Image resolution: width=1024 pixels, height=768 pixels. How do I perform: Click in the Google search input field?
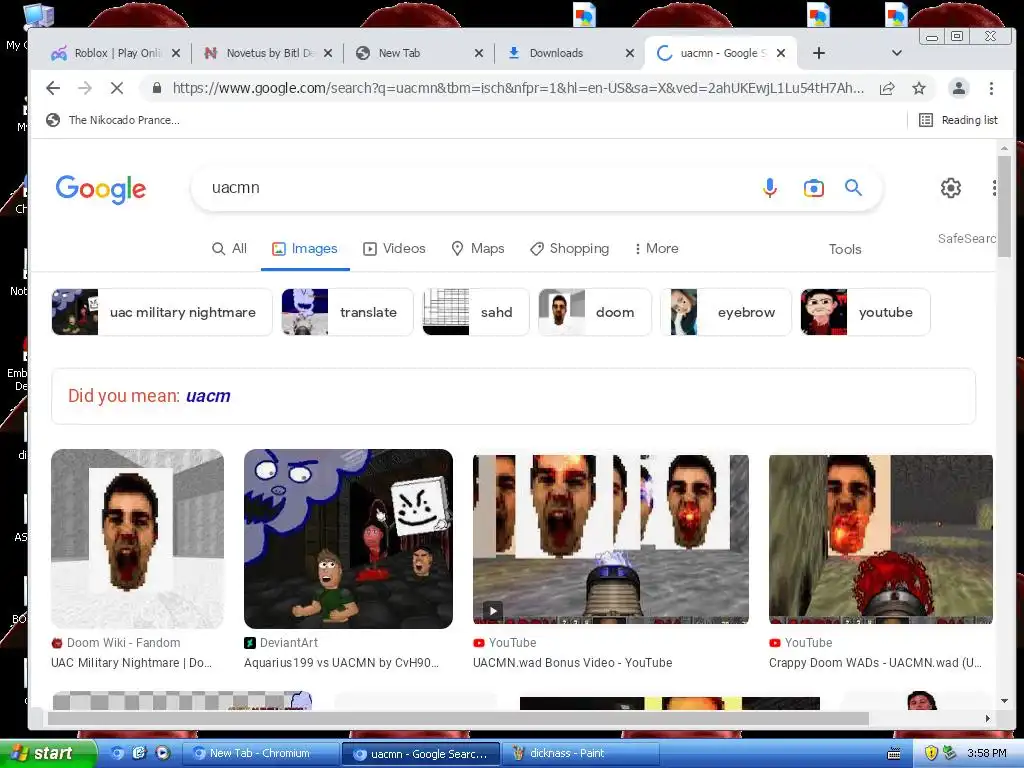pyautogui.click(x=477, y=188)
